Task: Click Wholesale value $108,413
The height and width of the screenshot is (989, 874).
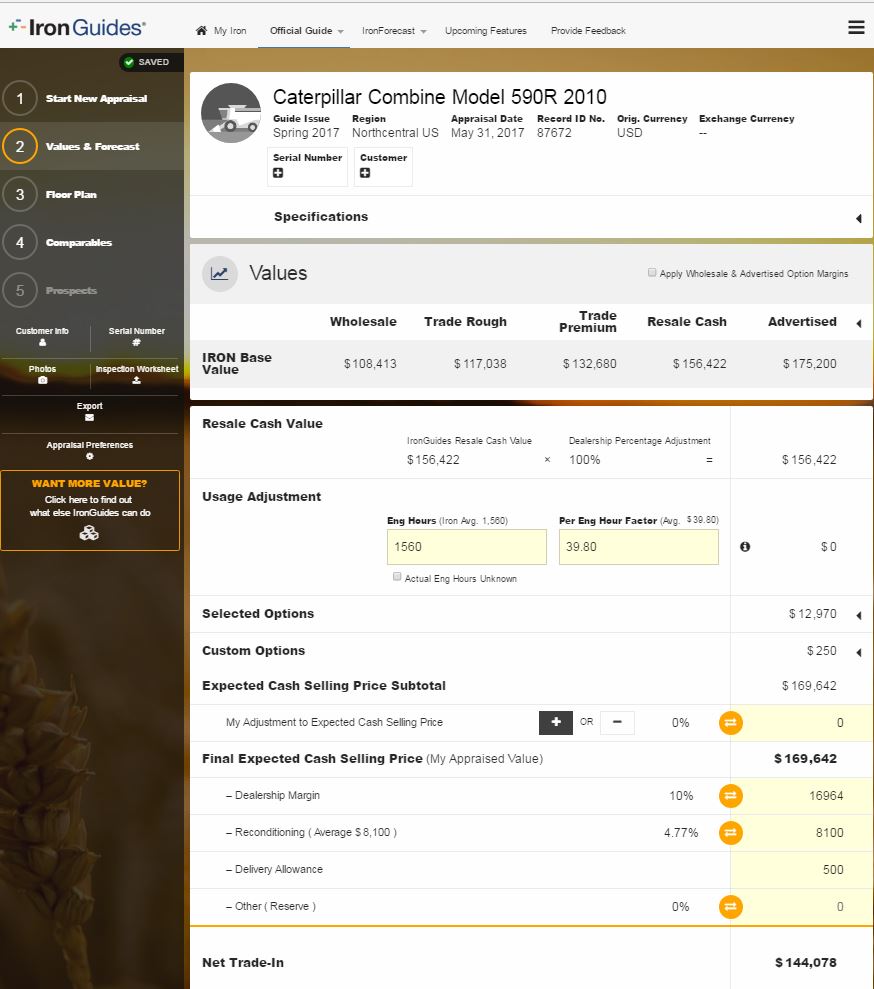Action: 370,364
